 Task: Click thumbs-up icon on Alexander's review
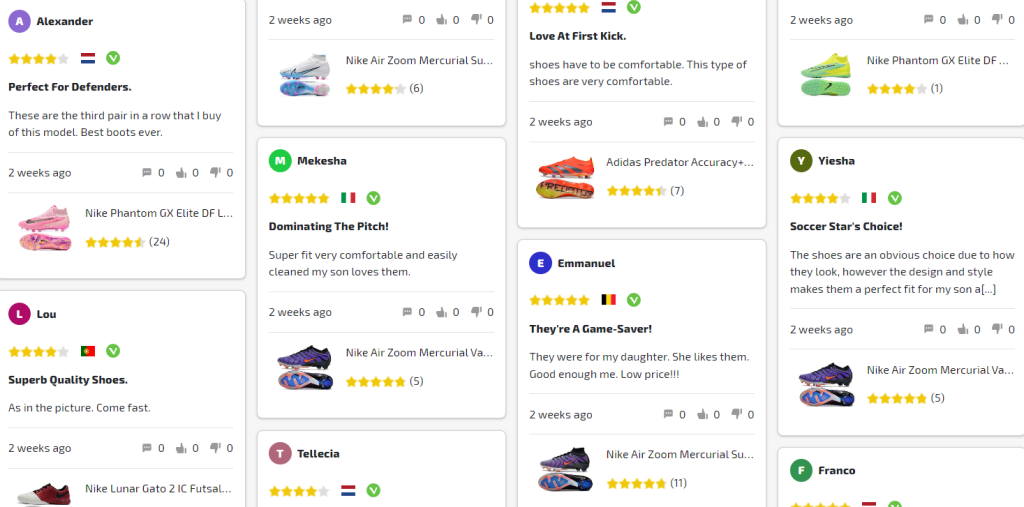[181, 172]
